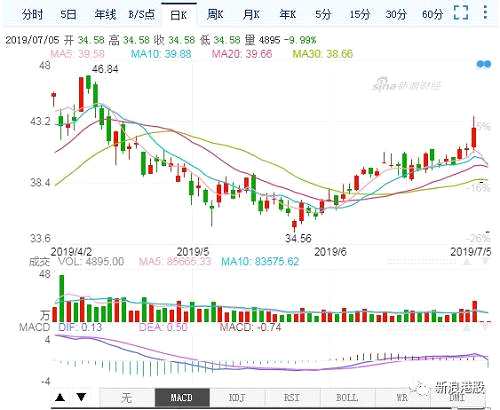Click the up triangle indicator arrow
Viewport: 500px width, 410px height.
(x=60, y=397)
